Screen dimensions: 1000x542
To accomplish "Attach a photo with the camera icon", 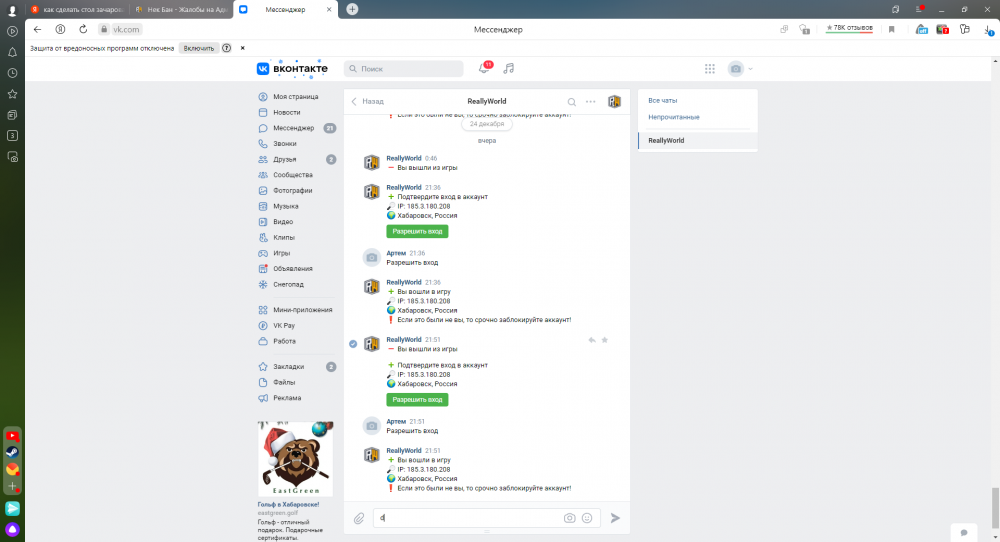I will [x=570, y=518].
